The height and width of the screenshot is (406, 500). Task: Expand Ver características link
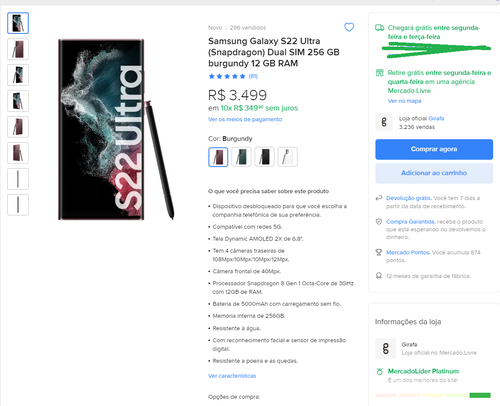pos(232,376)
